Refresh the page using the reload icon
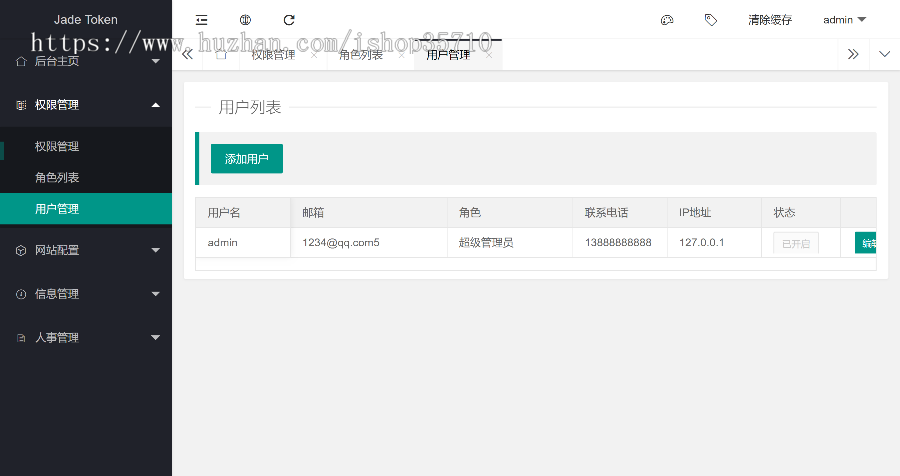900x476 pixels. (289, 20)
